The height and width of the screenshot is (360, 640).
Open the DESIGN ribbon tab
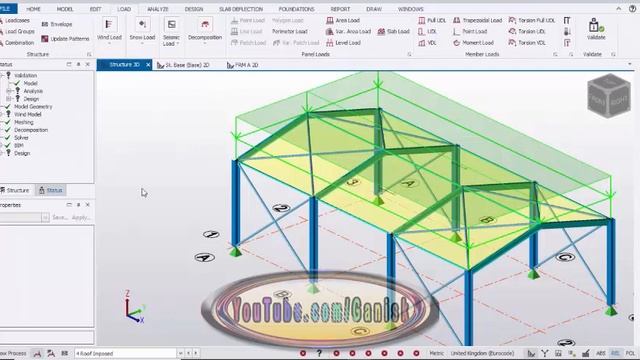pyautogui.click(x=194, y=9)
